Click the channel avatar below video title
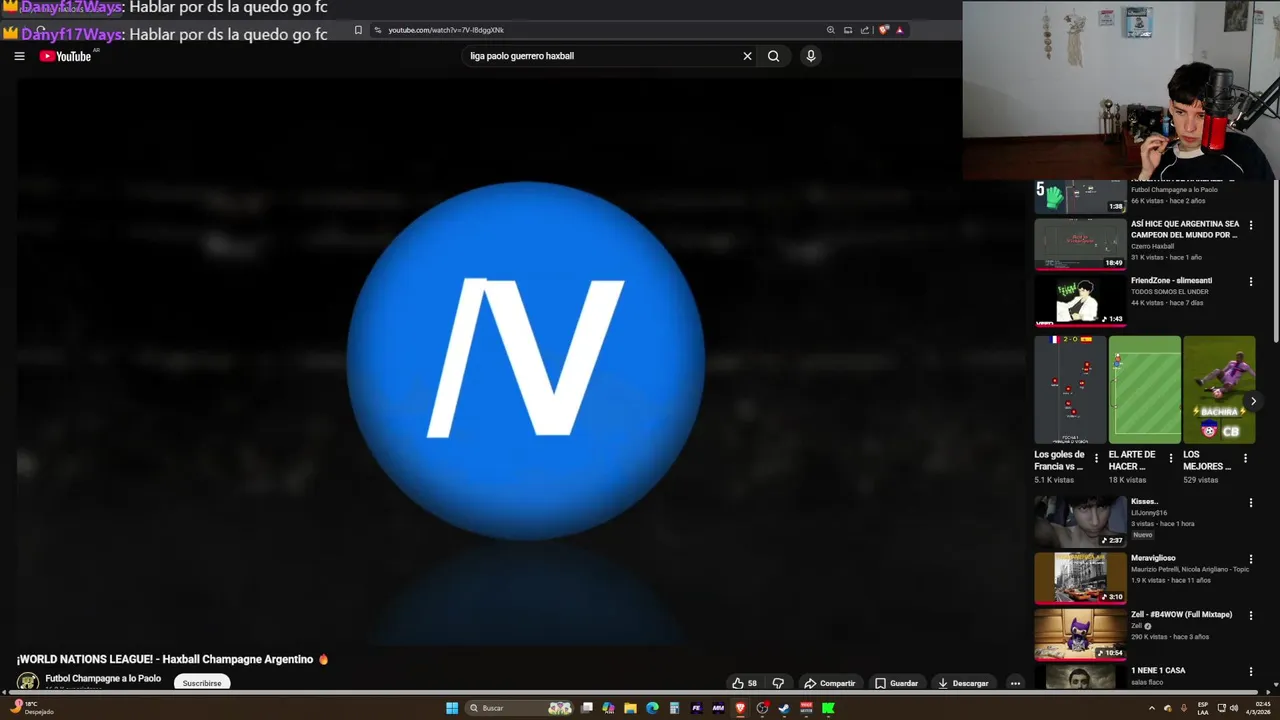1280x720 pixels. [x=28, y=682]
